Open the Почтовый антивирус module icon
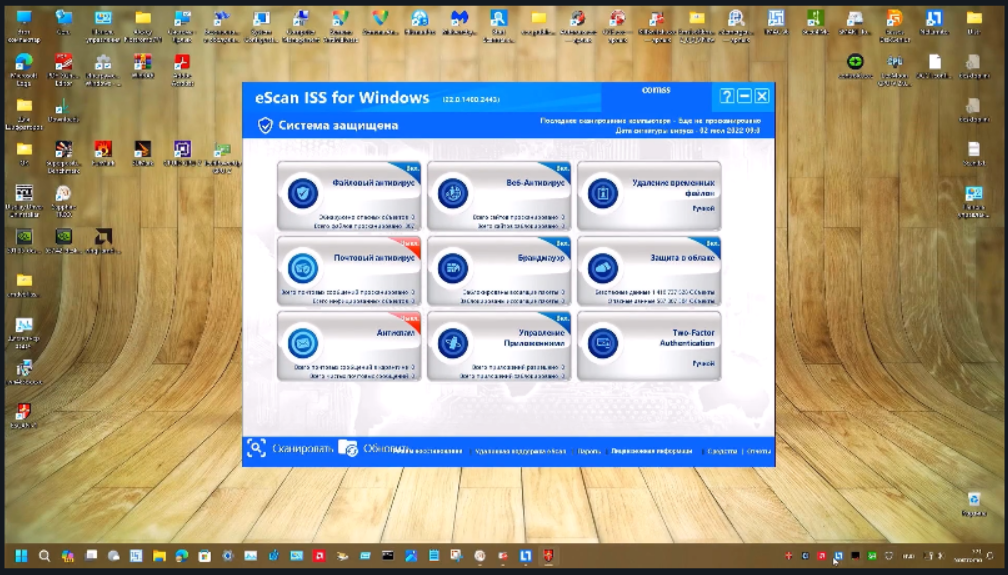Image resolution: width=1008 pixels, height=575 pixels. 303,268
